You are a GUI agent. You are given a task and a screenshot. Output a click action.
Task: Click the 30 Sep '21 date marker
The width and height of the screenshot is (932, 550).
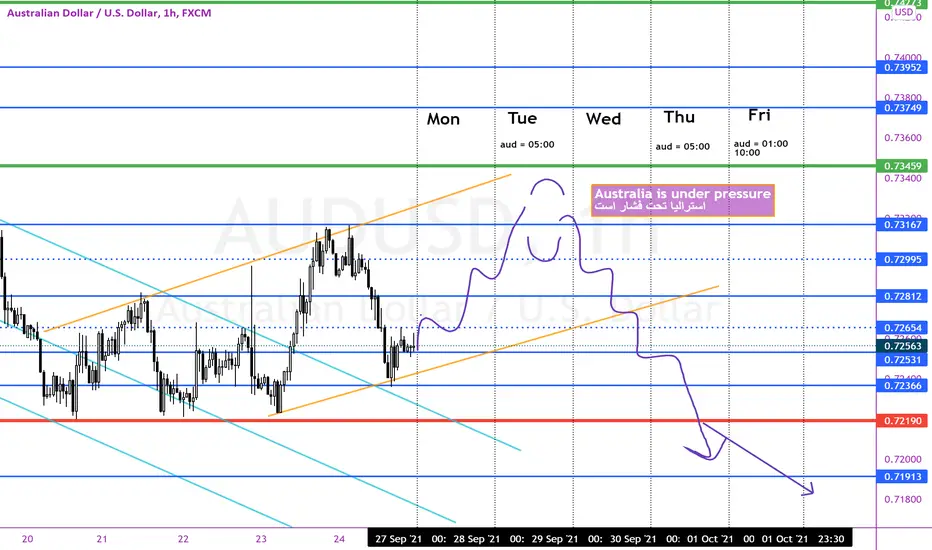[x=633, y=539]
